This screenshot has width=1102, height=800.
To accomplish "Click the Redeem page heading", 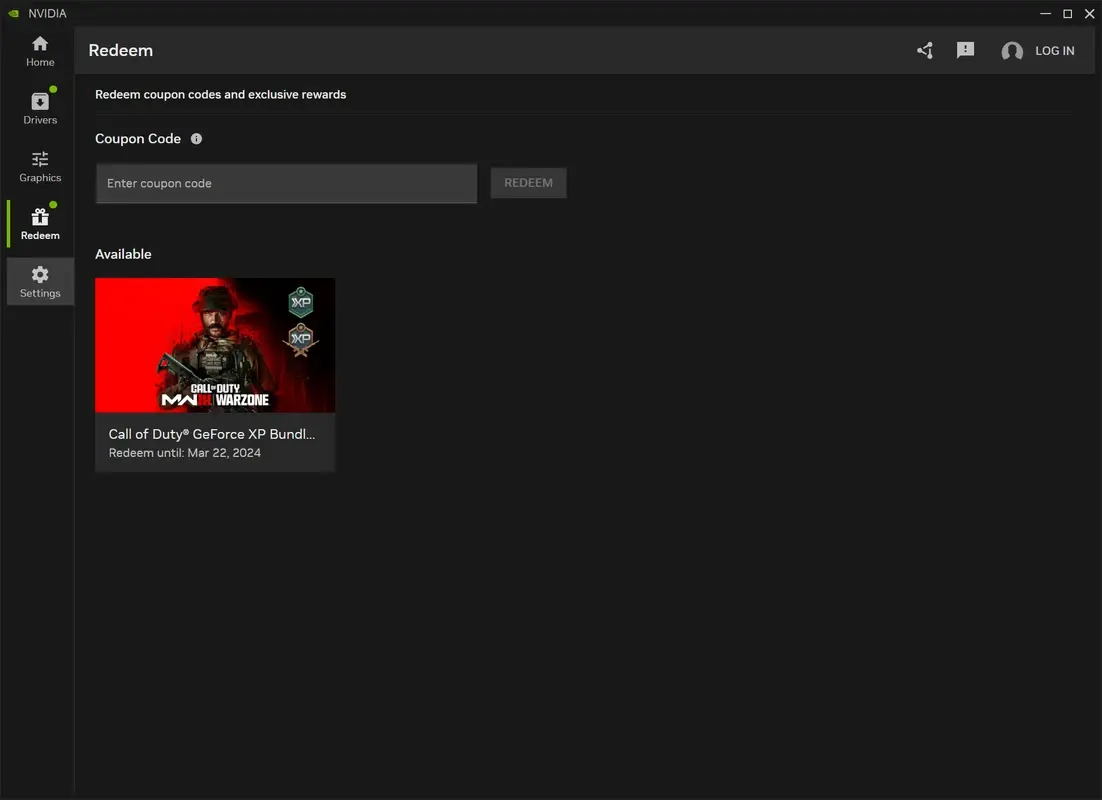I will 120,49.
